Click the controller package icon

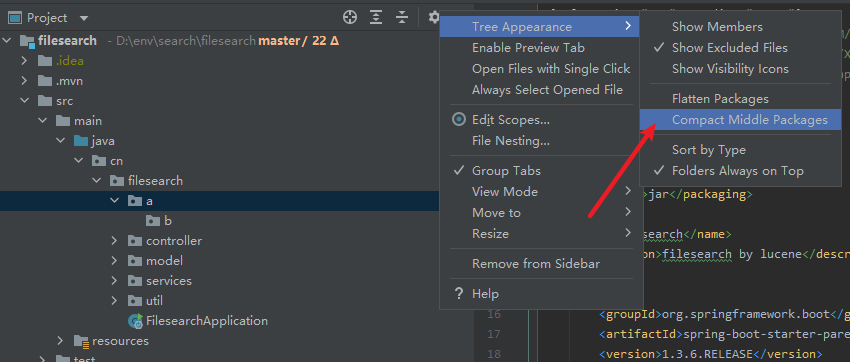click(x=134, y=241)
